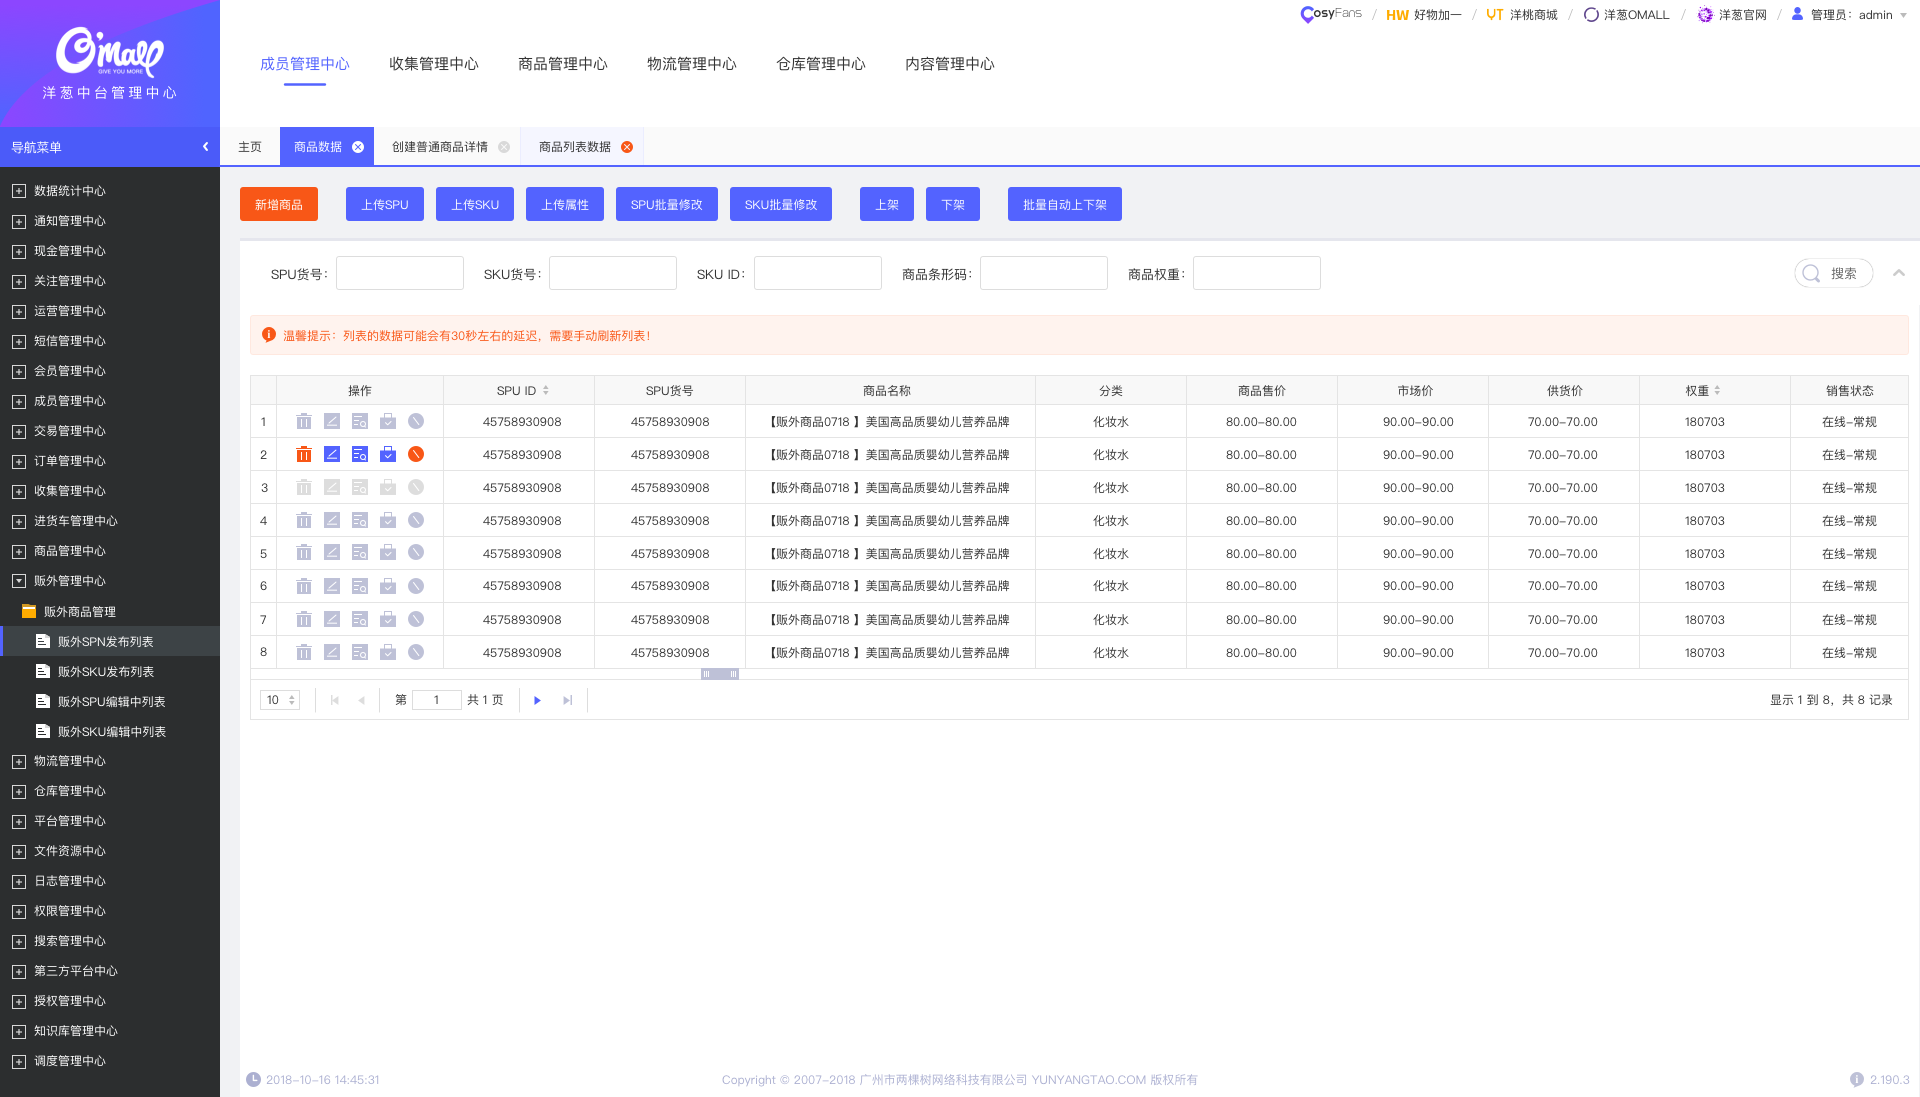Sort table by SPU ID column
Screen dimensions: 1920x1097
click(546, 391)
